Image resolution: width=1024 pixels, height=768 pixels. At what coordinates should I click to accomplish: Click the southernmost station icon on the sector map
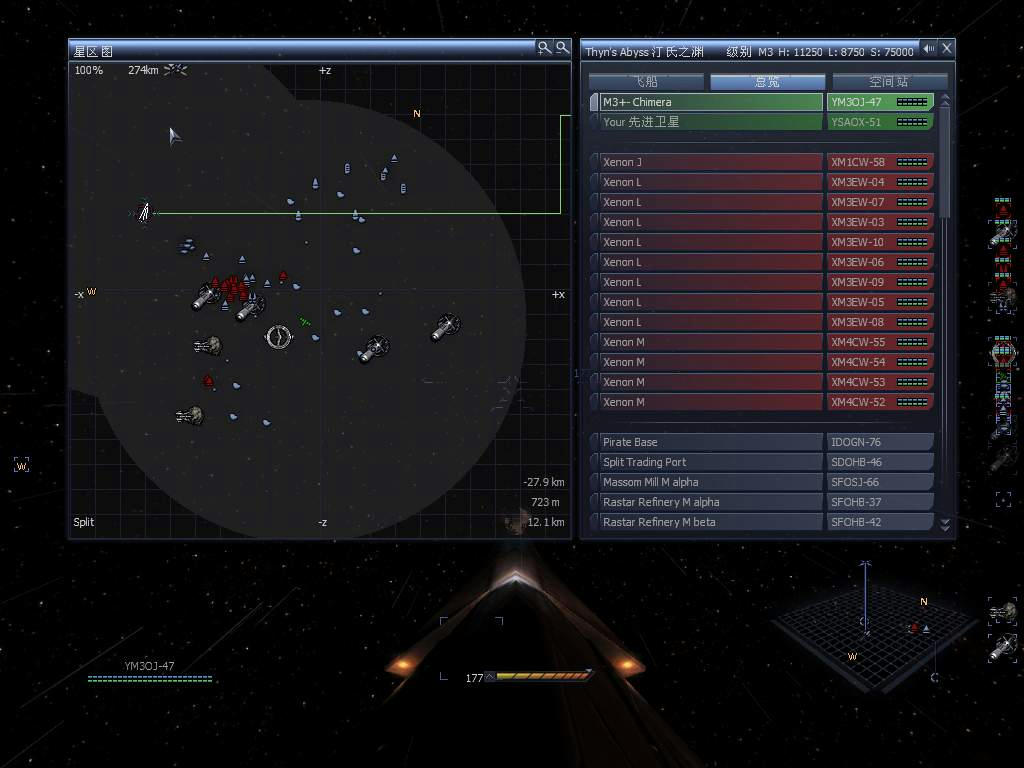(x=190, y=415)
